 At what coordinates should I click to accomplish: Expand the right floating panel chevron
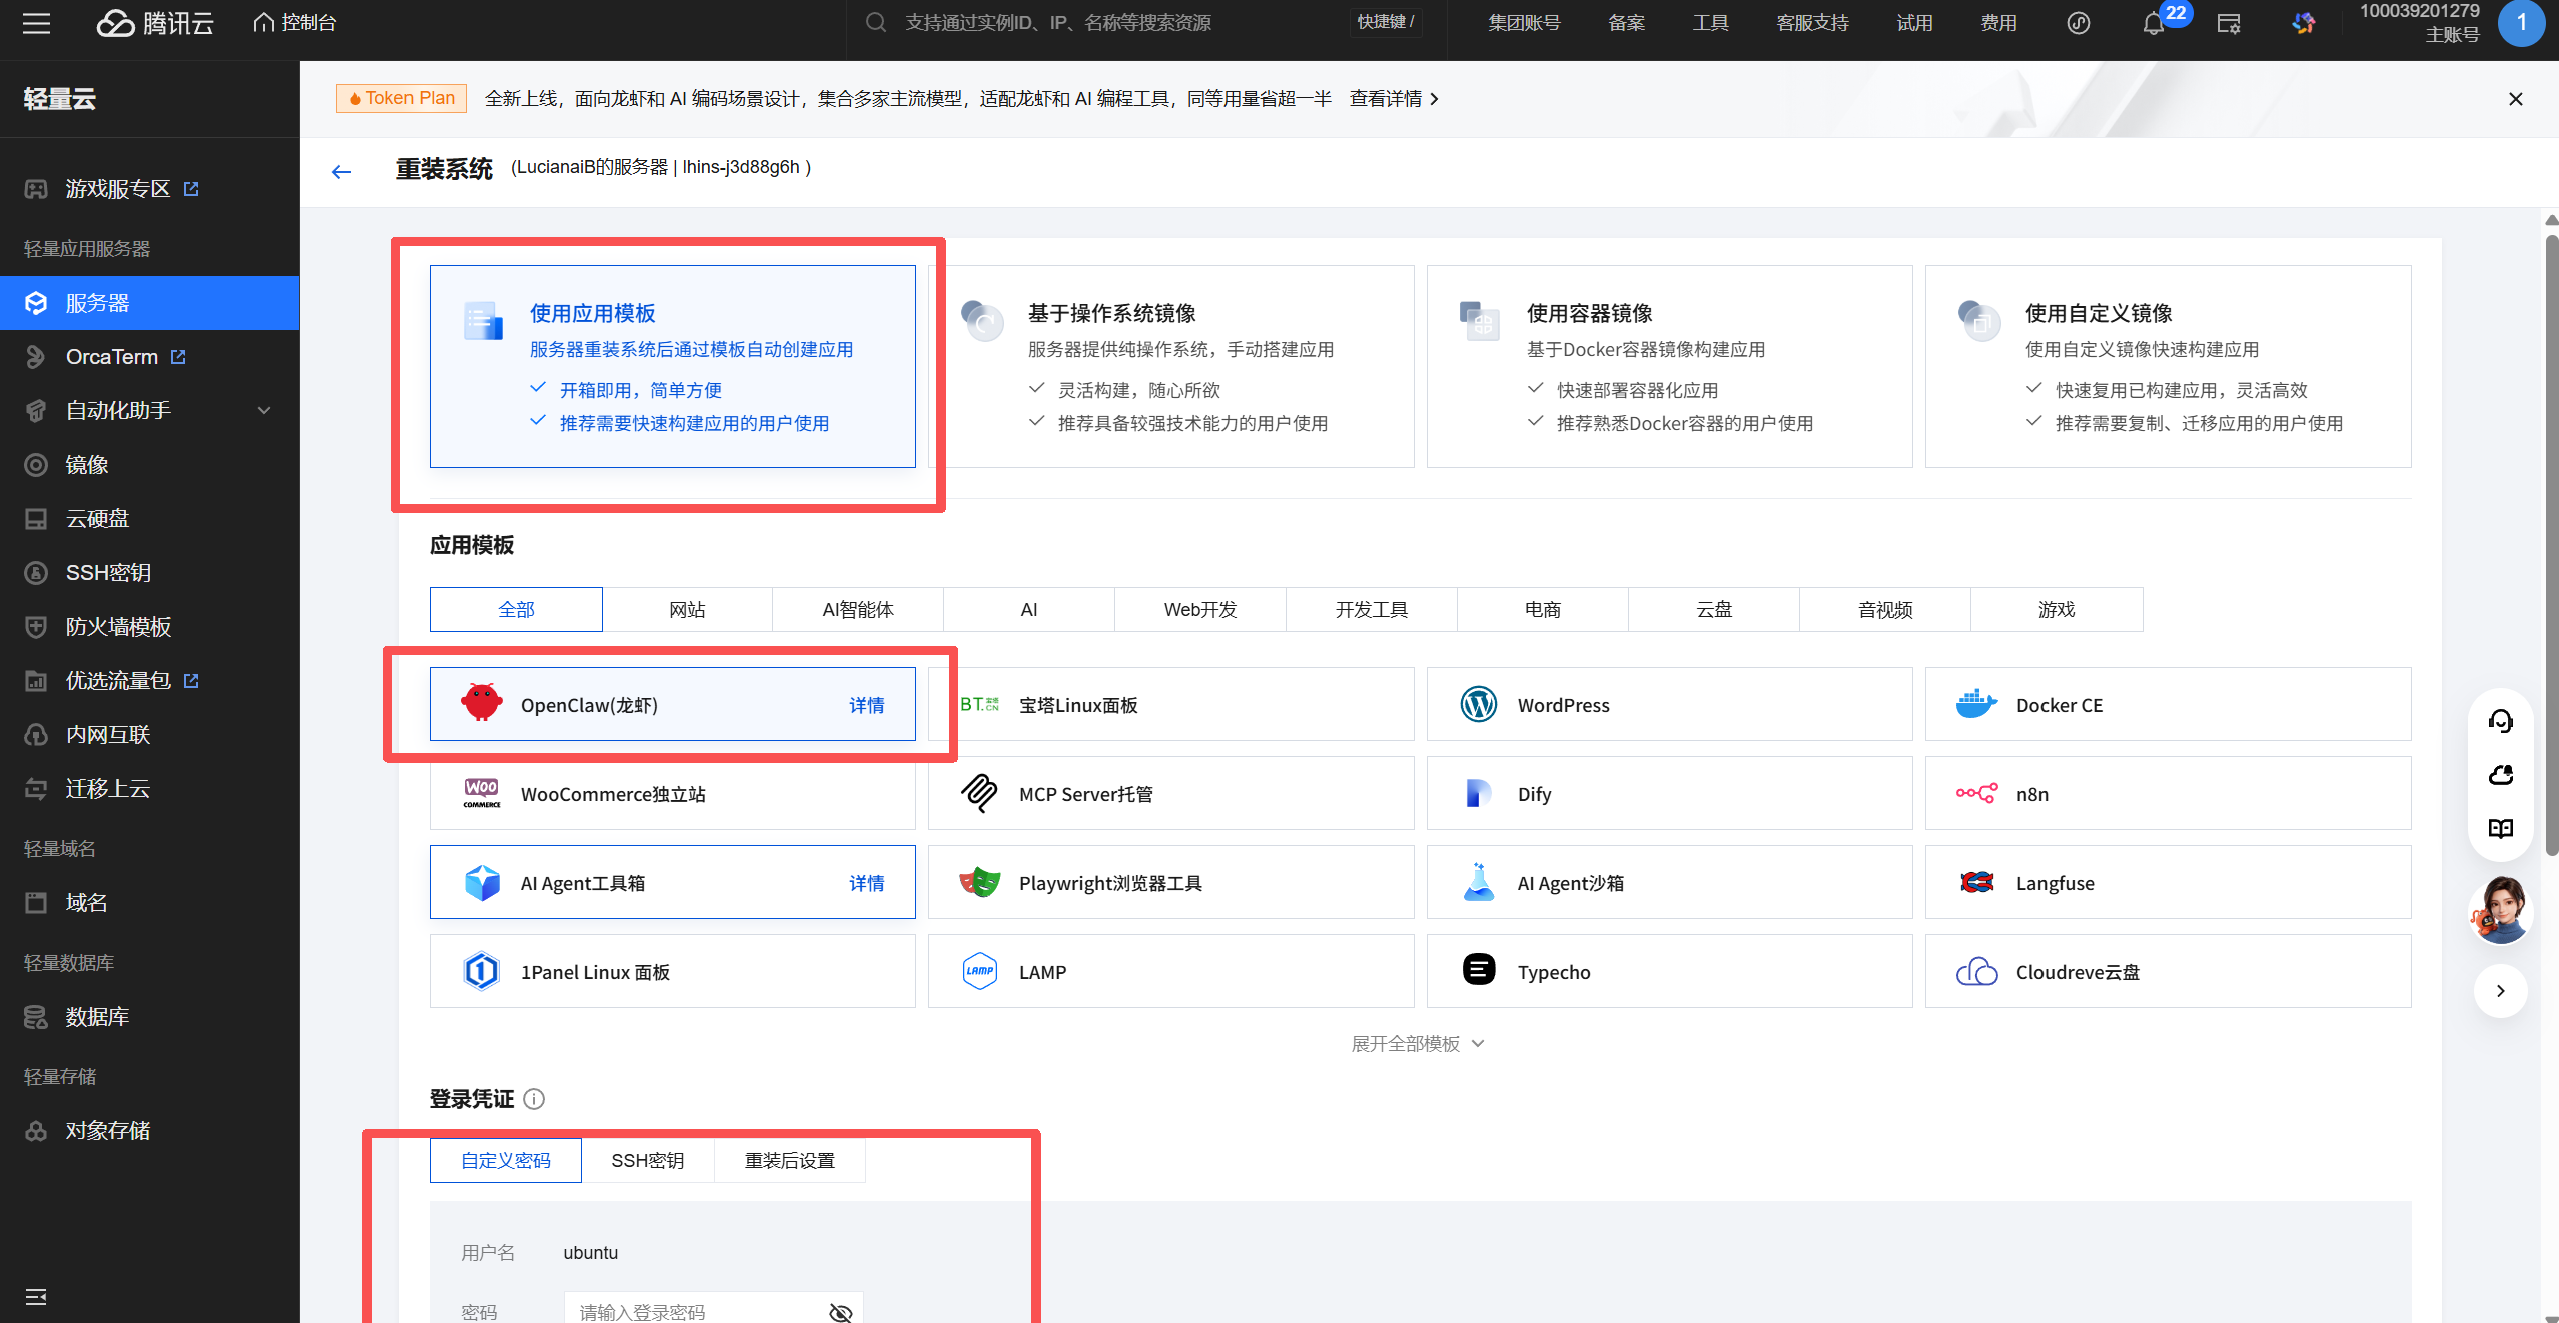pos(2500,991)
